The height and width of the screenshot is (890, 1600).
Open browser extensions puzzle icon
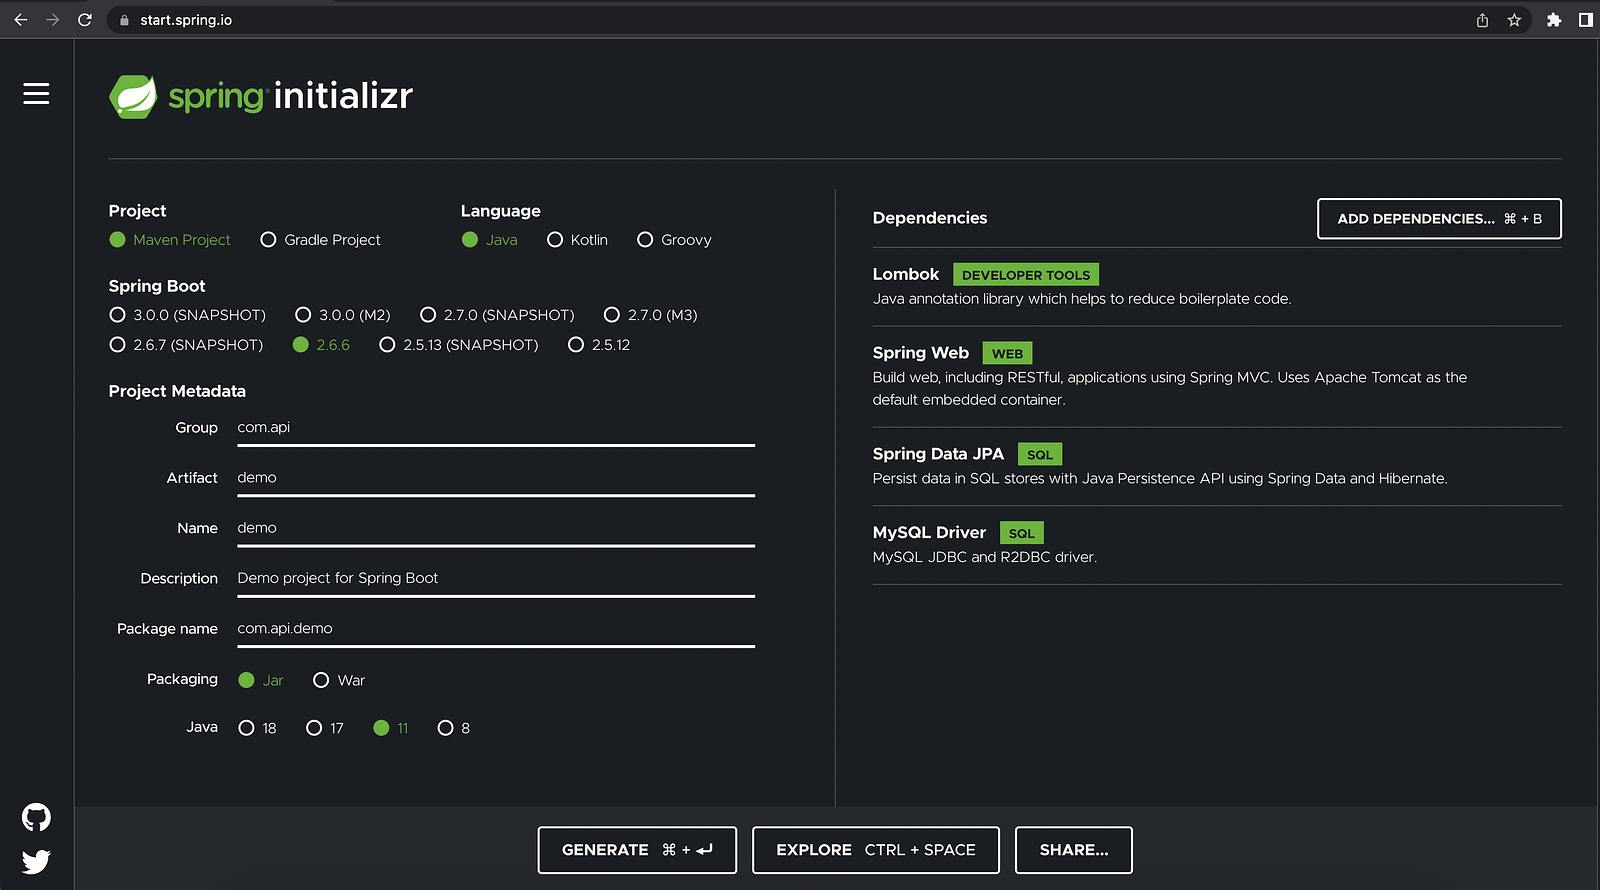[1554, 20]
